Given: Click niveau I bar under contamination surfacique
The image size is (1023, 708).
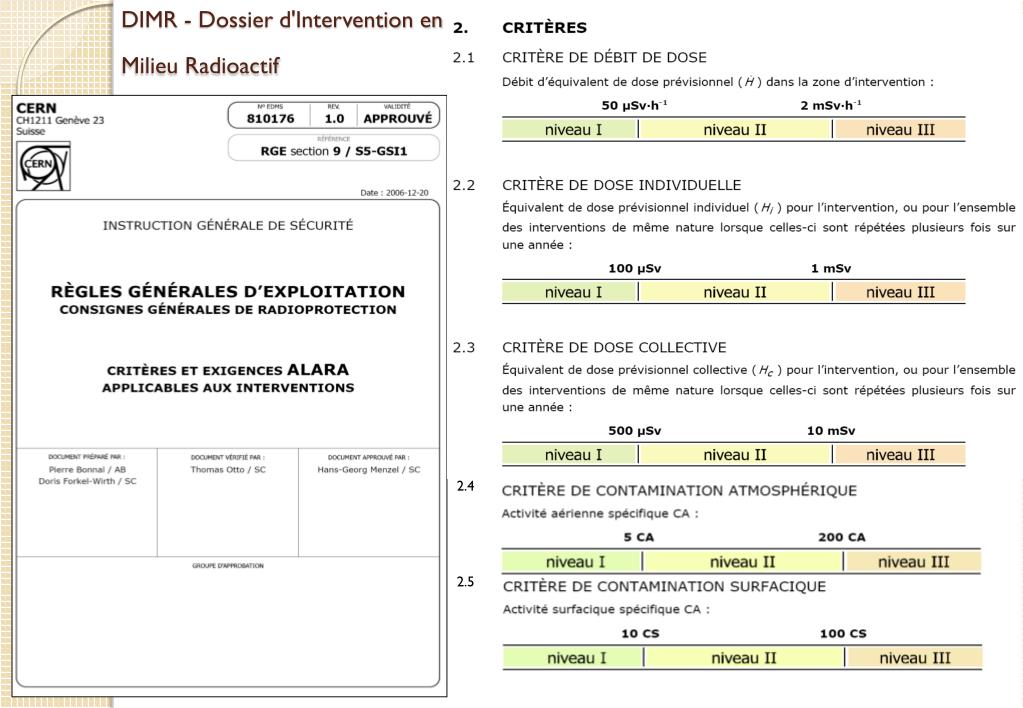Looking at the screenshot, I should tap(573, 658).
